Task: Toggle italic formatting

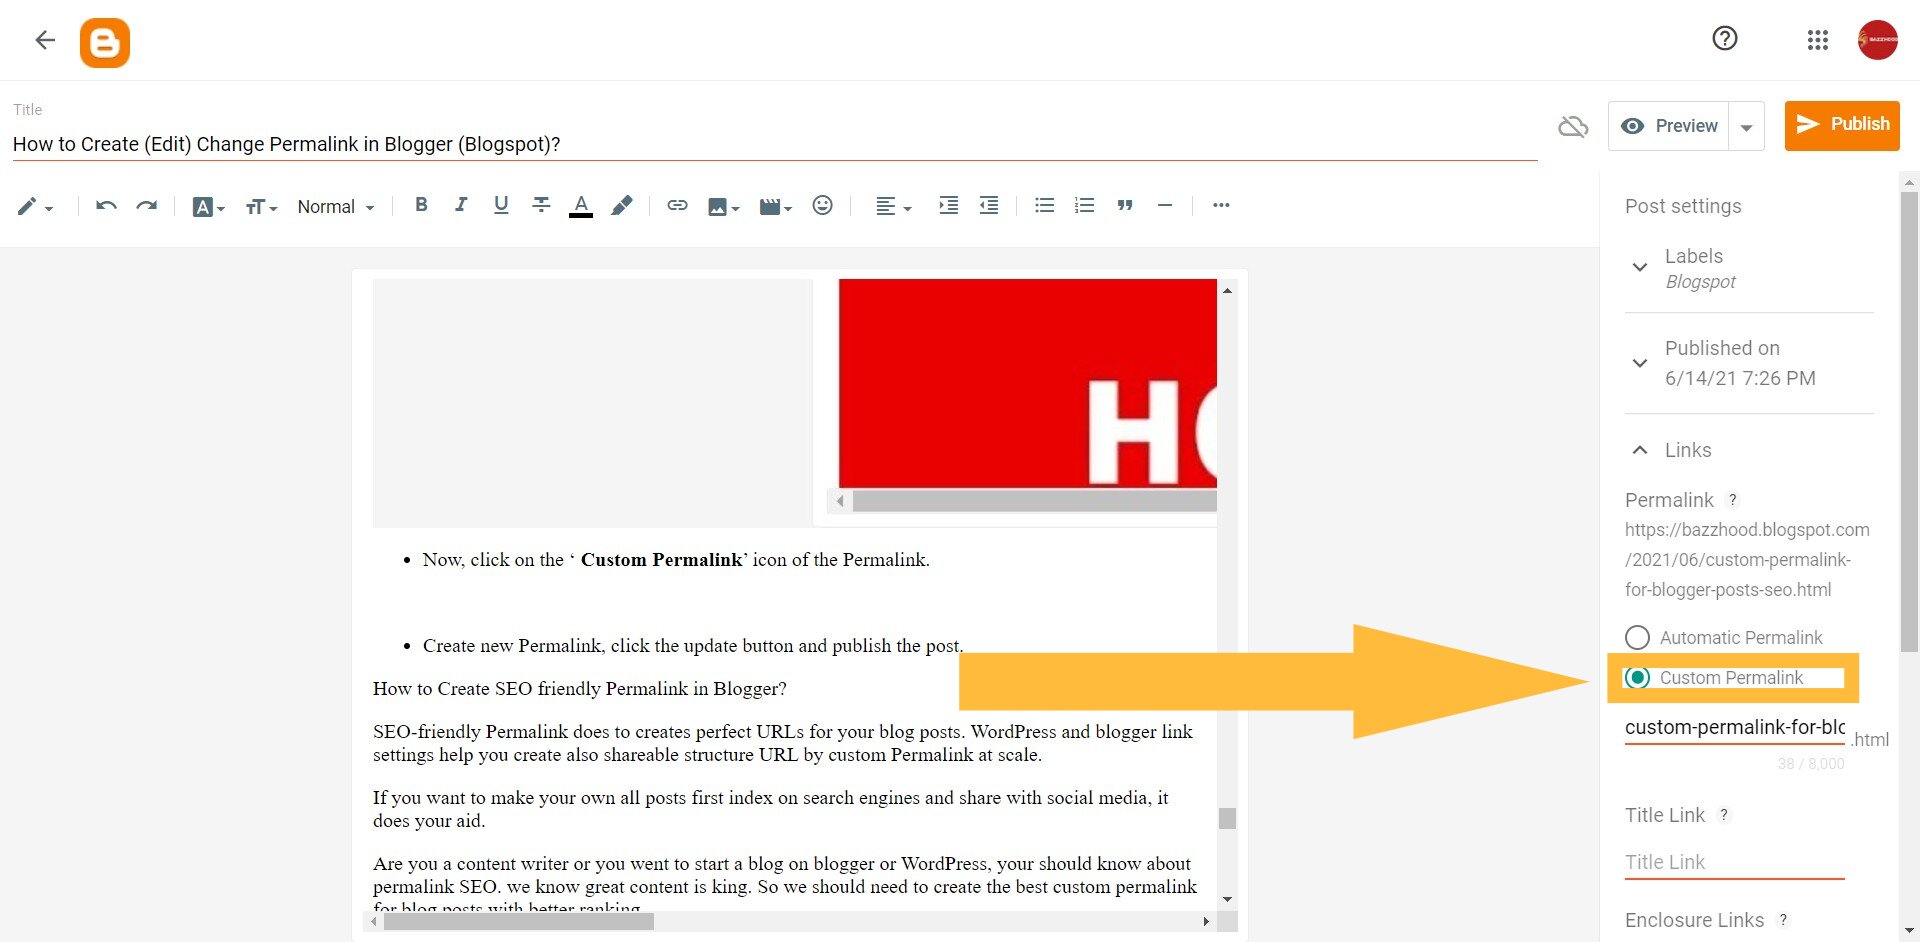Action: click(x=461, y=205)
